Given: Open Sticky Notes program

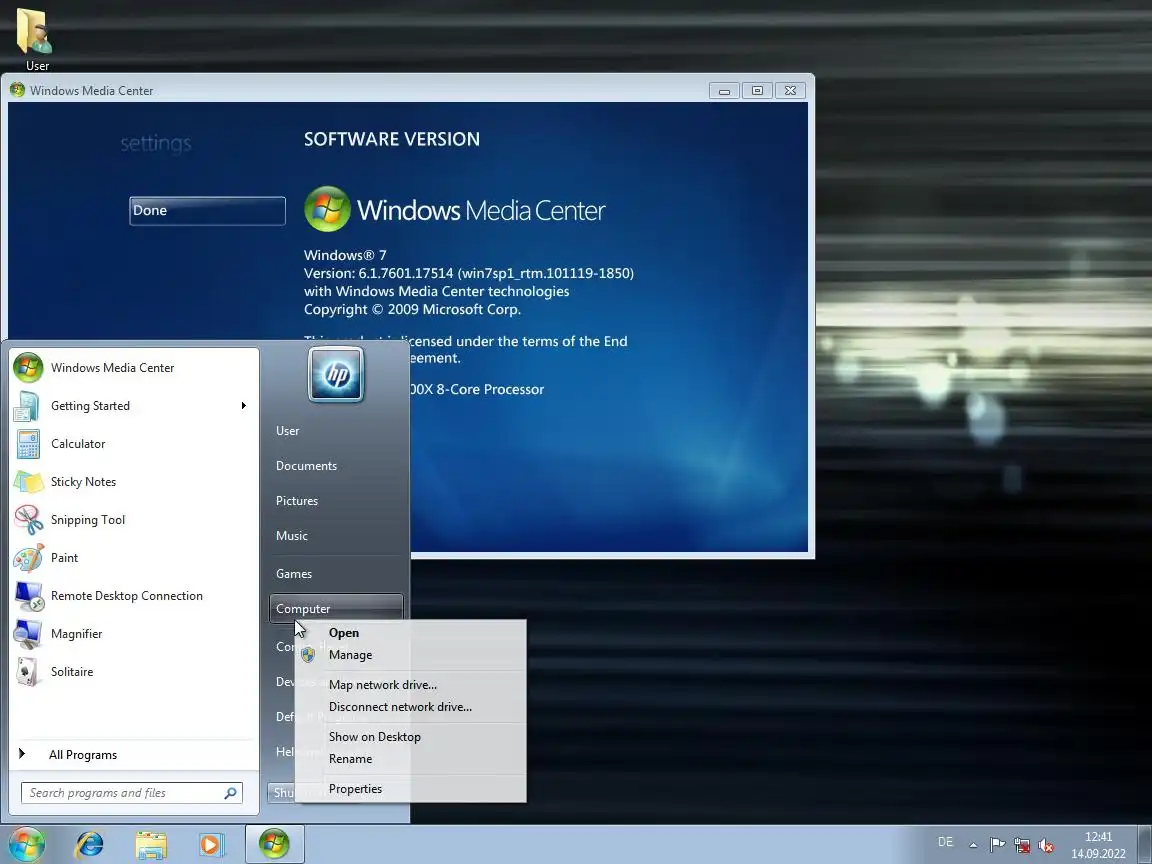Looking at the screenshot, I should (x=134, y=482).
